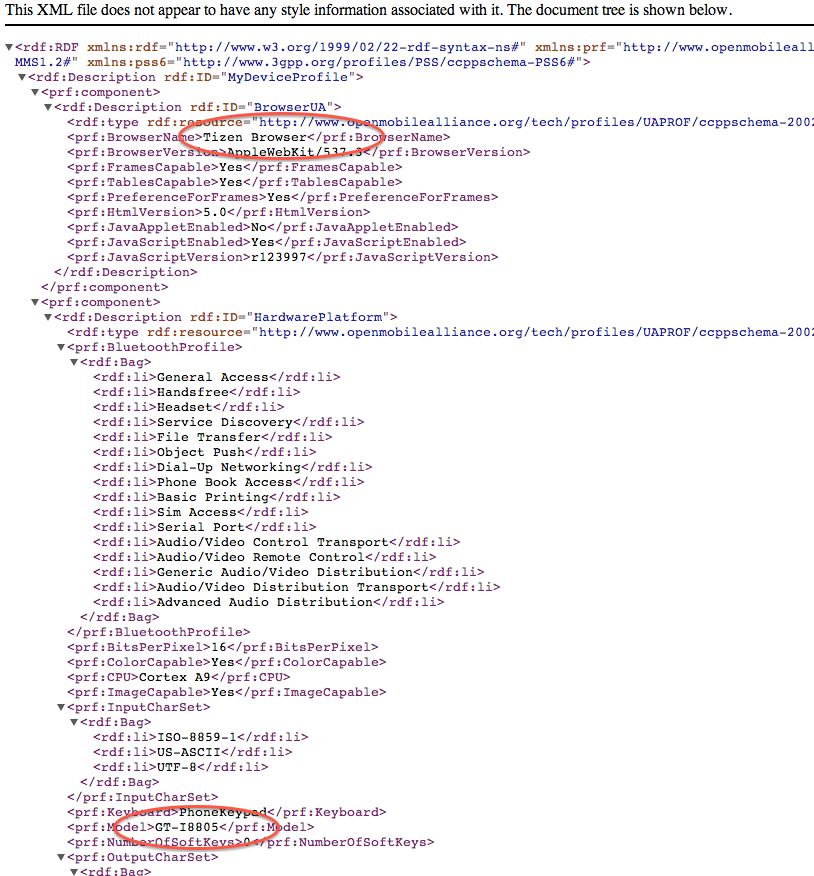The image size is (814, 876).
Task: Collapse the HardwarePlatform Description node
Action: (48, 317)
